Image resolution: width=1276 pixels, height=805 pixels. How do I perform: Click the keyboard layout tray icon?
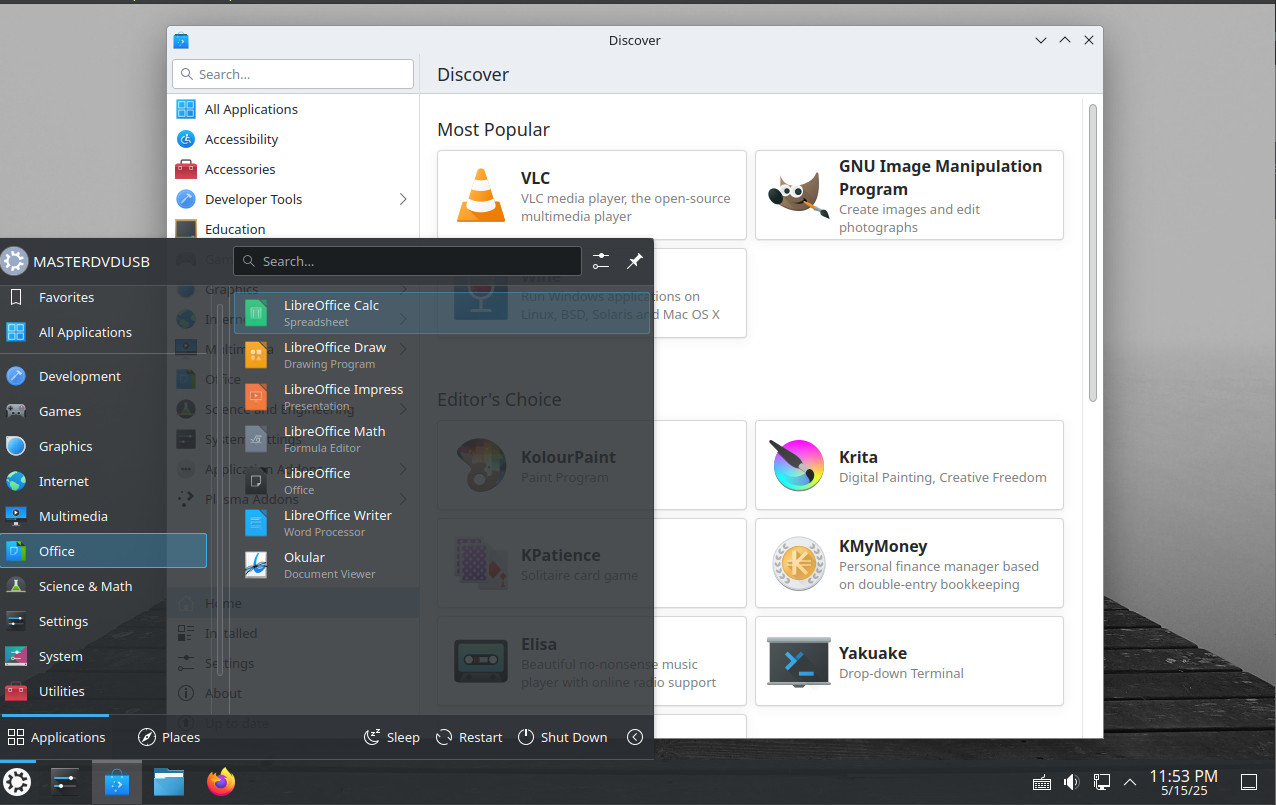(x=1041, y=782)
